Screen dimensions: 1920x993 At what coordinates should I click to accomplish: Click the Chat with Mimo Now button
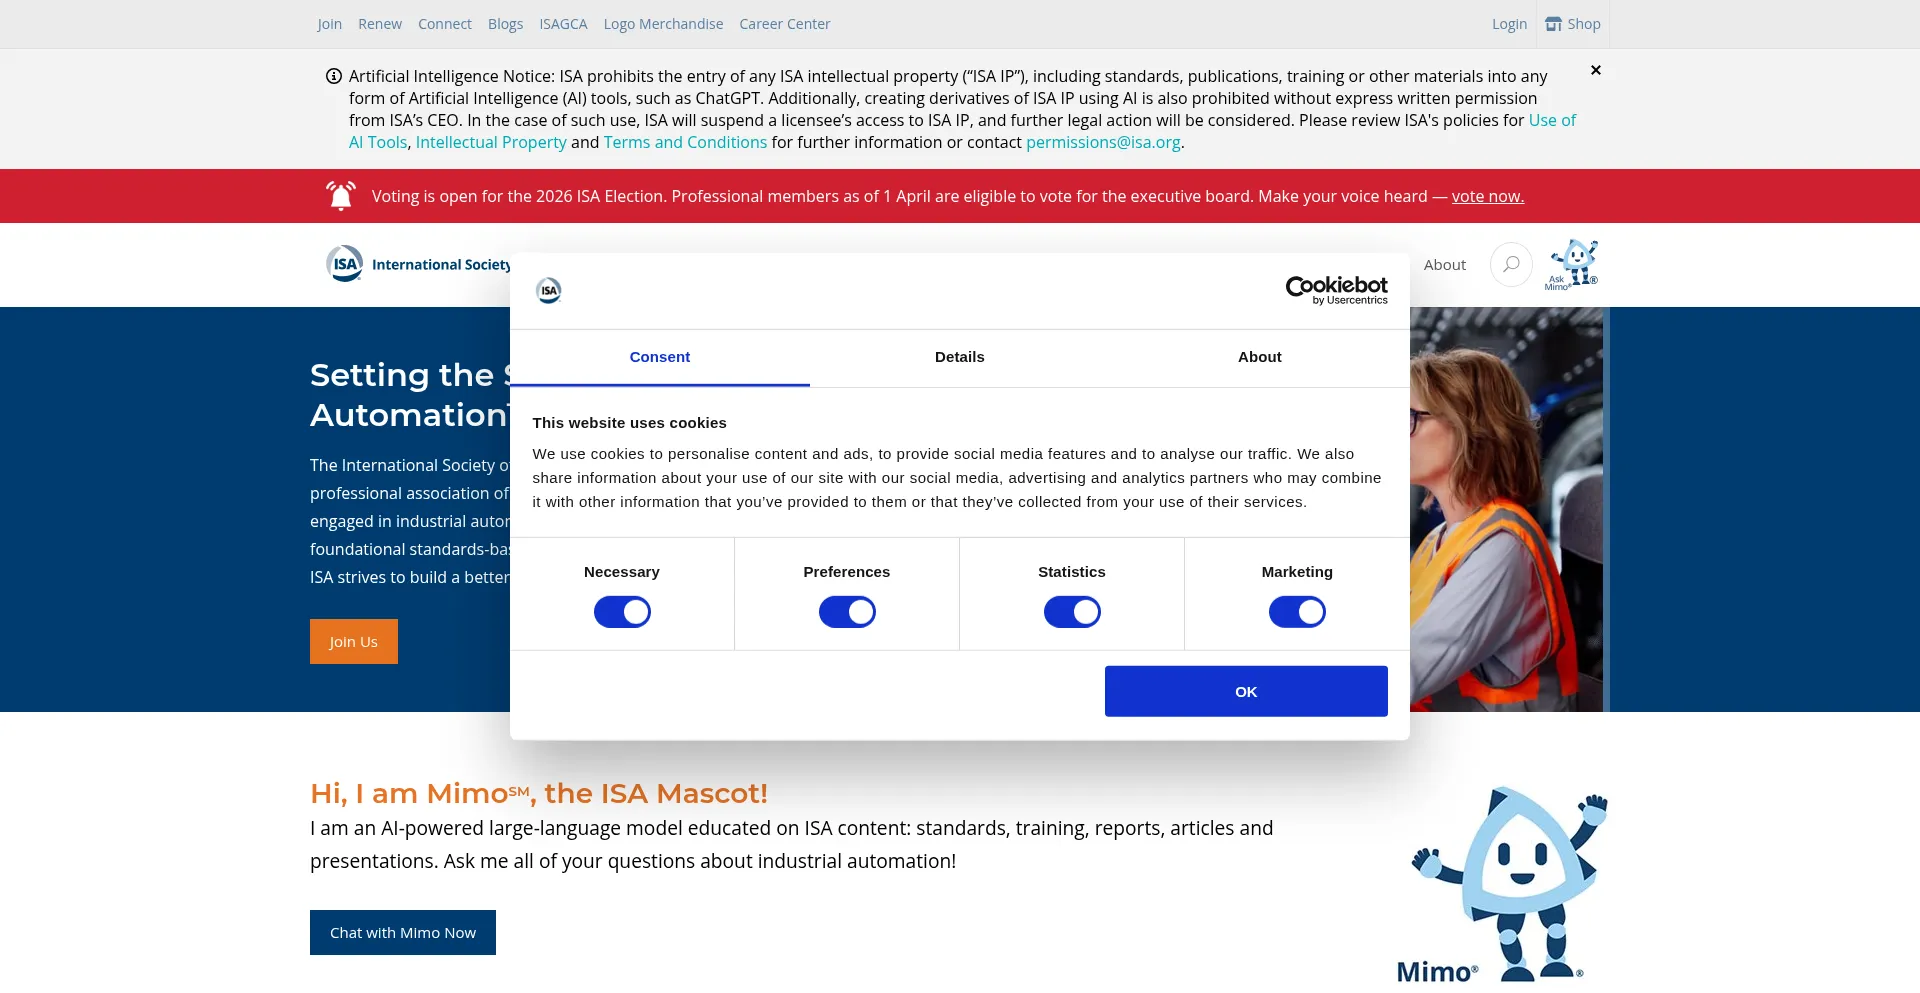[403, 932]
